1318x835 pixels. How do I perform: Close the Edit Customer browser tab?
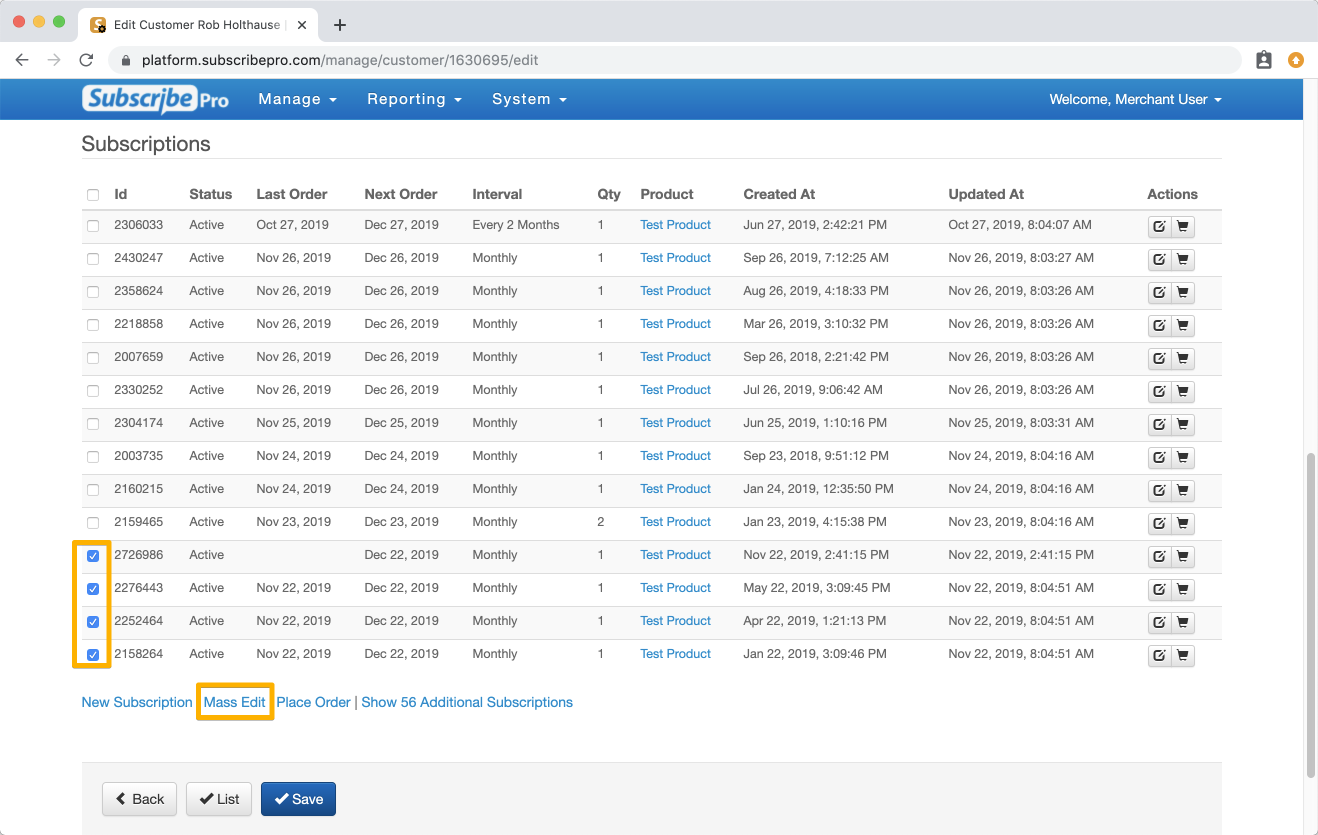point(302,25)
